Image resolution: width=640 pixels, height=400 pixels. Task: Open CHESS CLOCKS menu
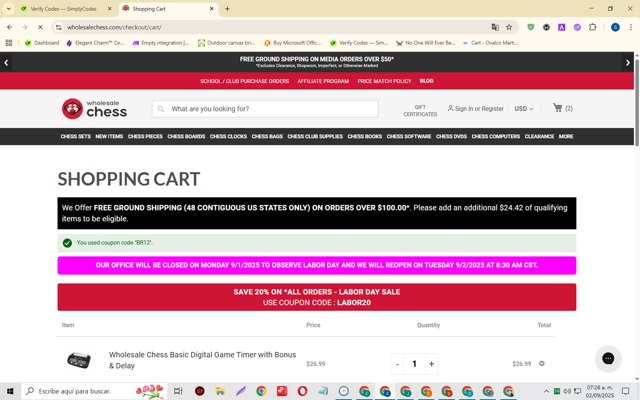[x=228, y=136]
